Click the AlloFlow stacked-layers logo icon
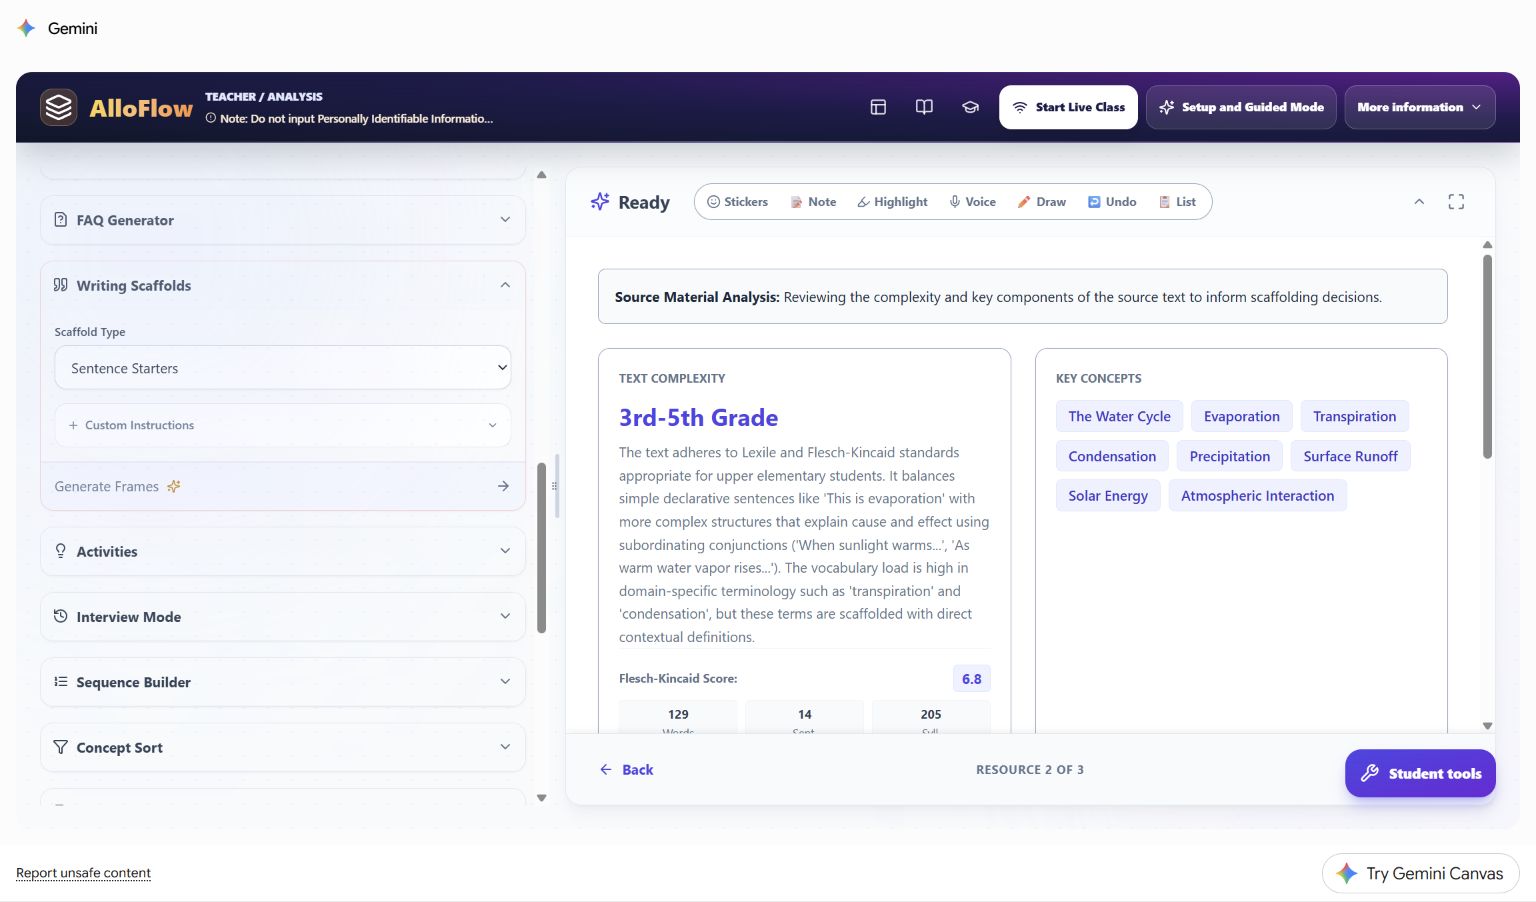This screenshot has height=902, width=1536. (x=59, y=107)
